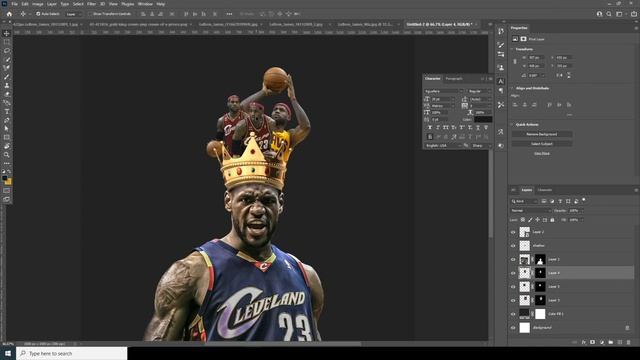Open the Character panel icon in side strip
This screenshot has width=640, height=360.
[501, 81]
